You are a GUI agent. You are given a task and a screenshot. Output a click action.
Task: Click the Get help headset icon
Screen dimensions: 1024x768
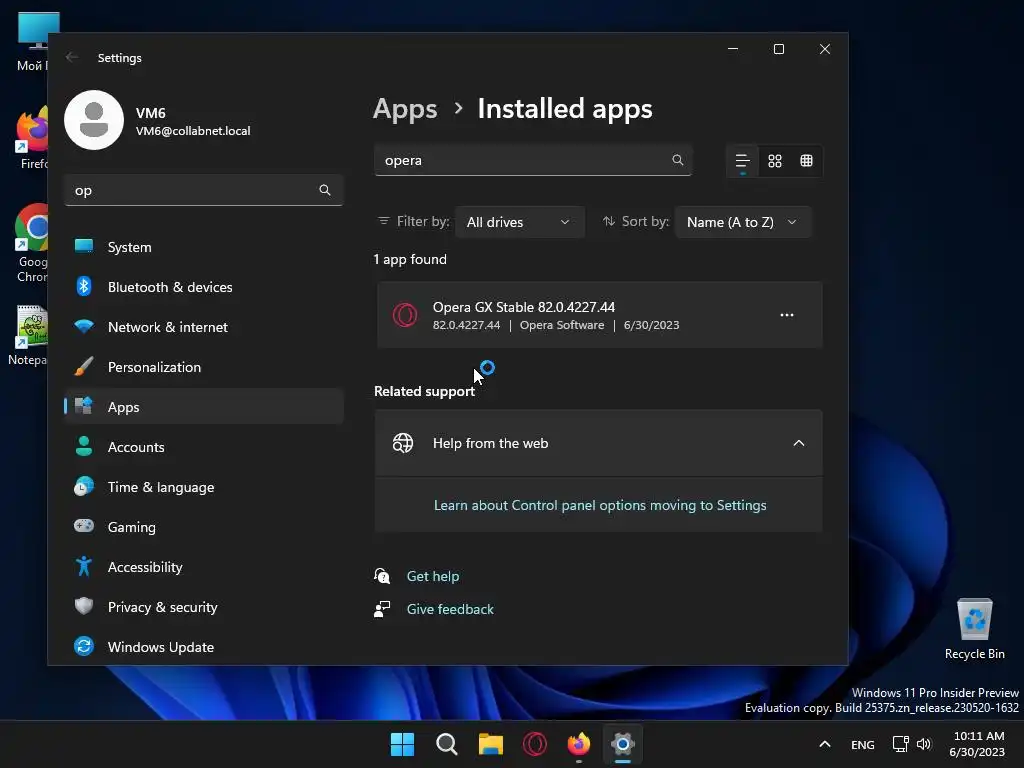click(x=382, y=576)
